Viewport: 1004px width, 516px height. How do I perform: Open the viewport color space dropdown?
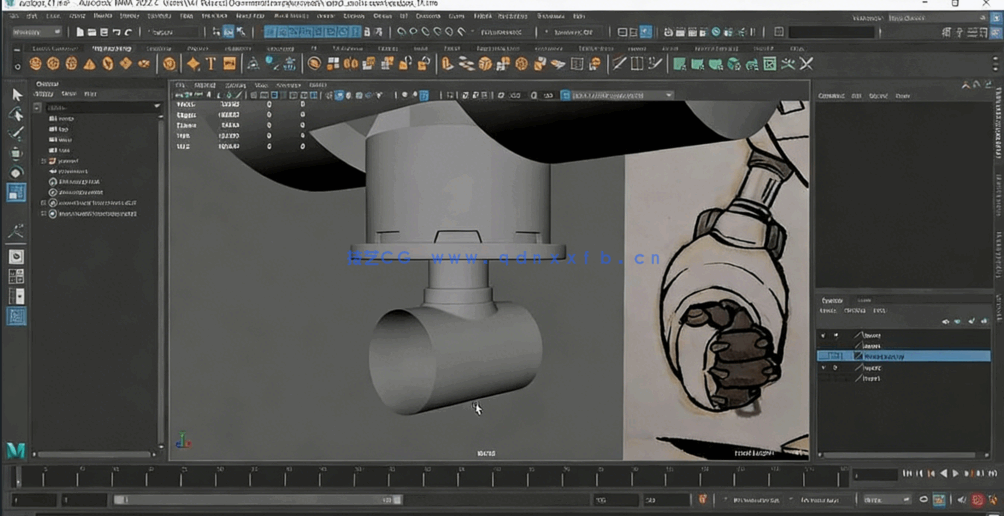pyautogui.click(x=618, y=96)
